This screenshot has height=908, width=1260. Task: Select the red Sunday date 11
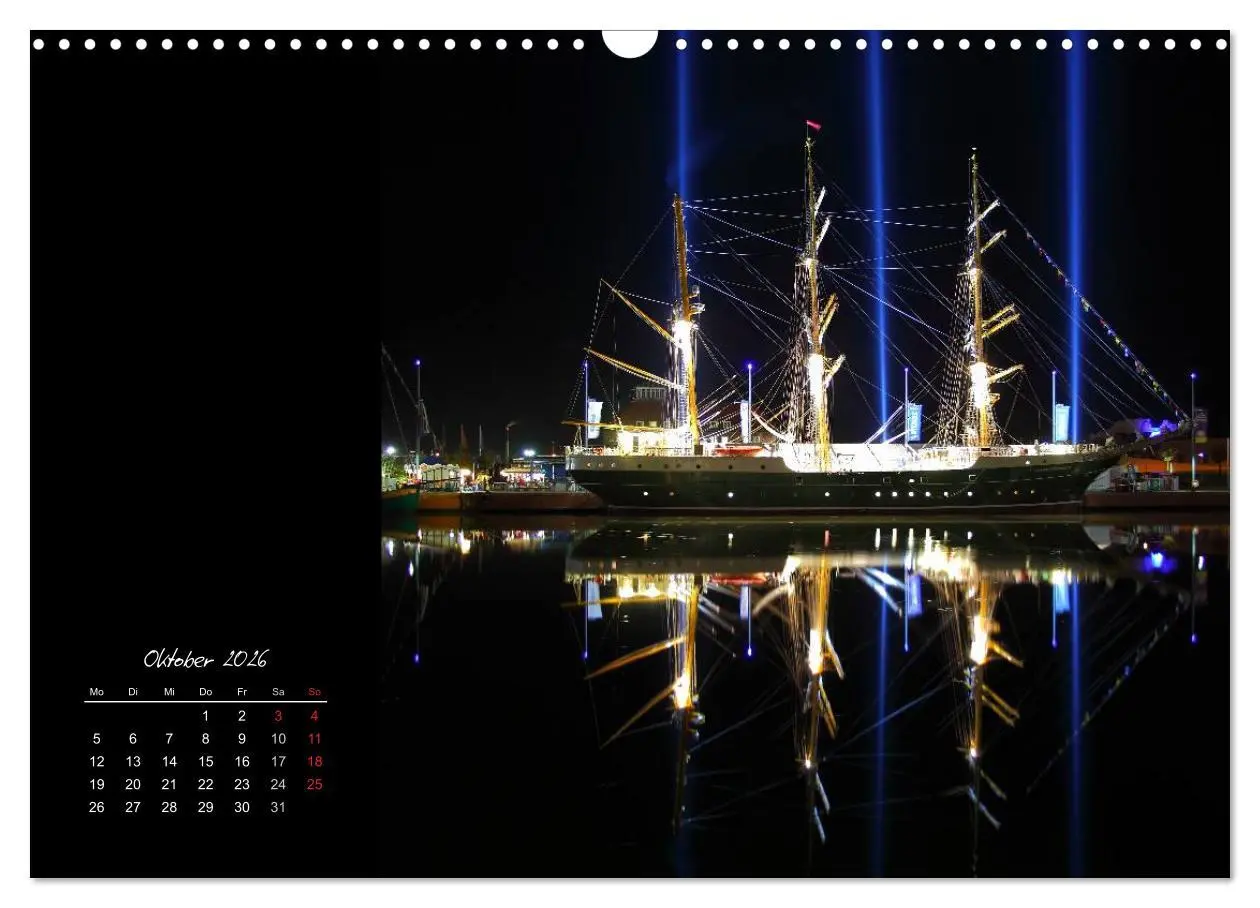[314, 739]
